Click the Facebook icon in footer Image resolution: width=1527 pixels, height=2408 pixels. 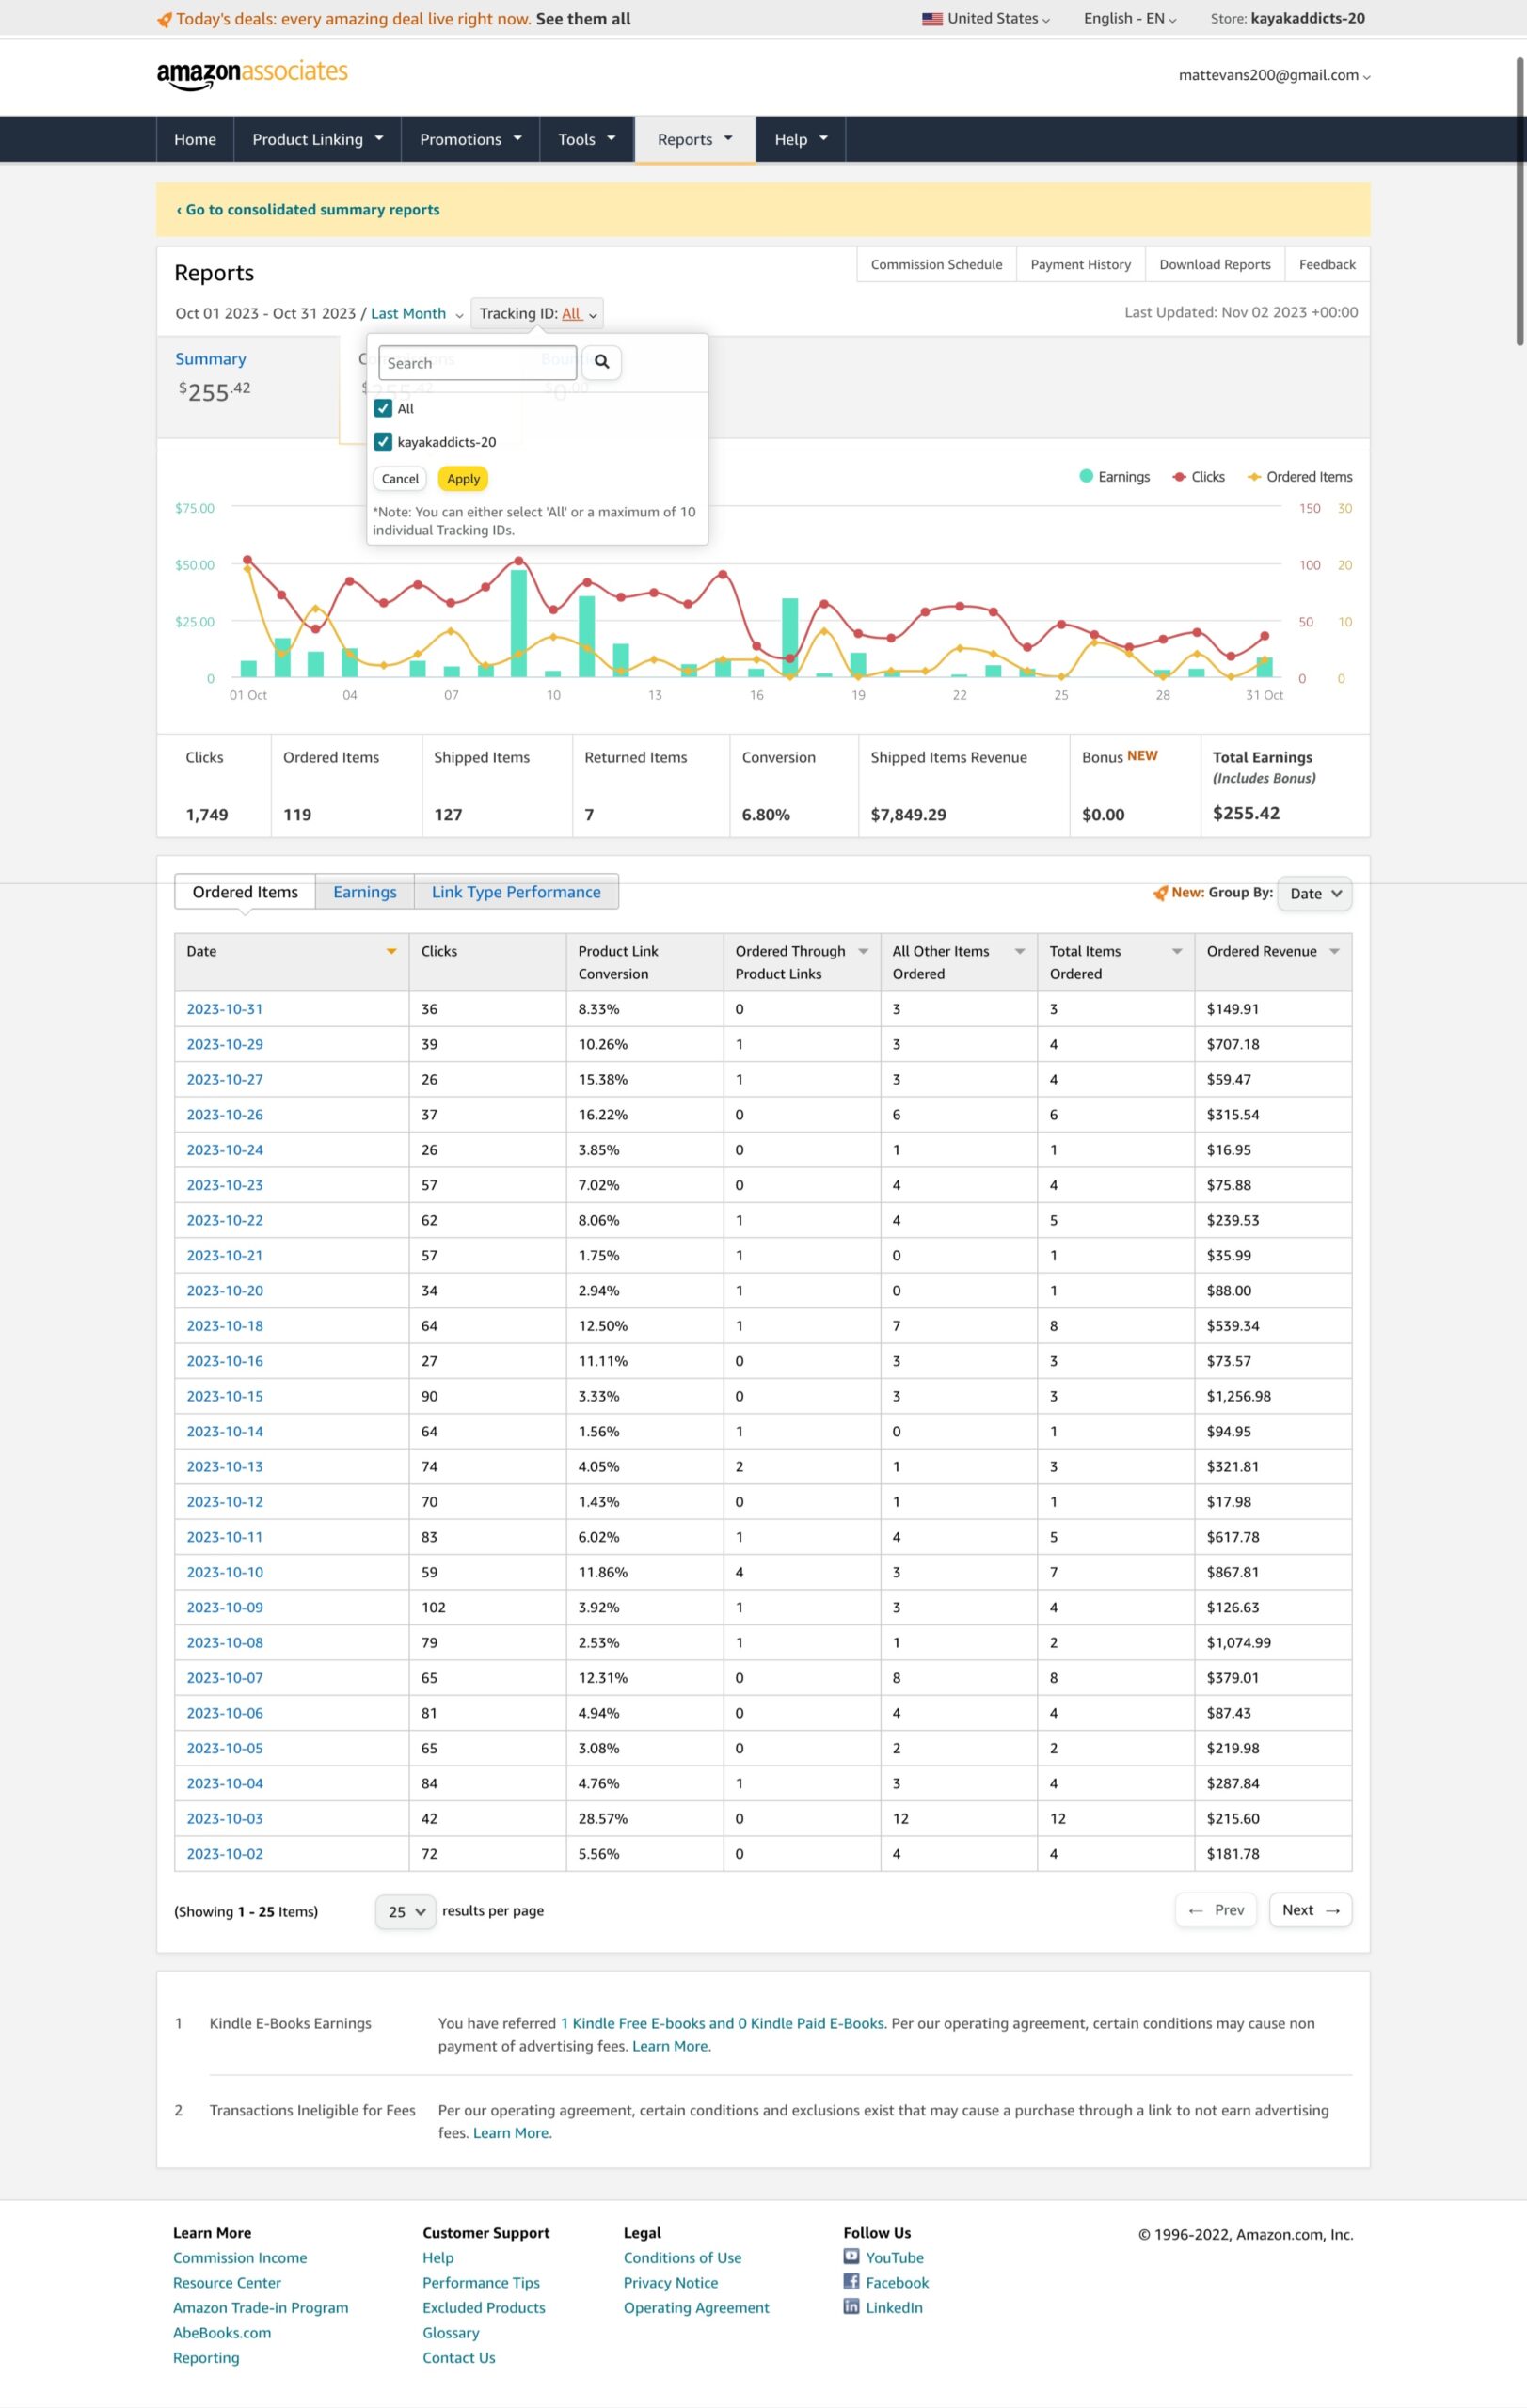tap(851, 2281)
